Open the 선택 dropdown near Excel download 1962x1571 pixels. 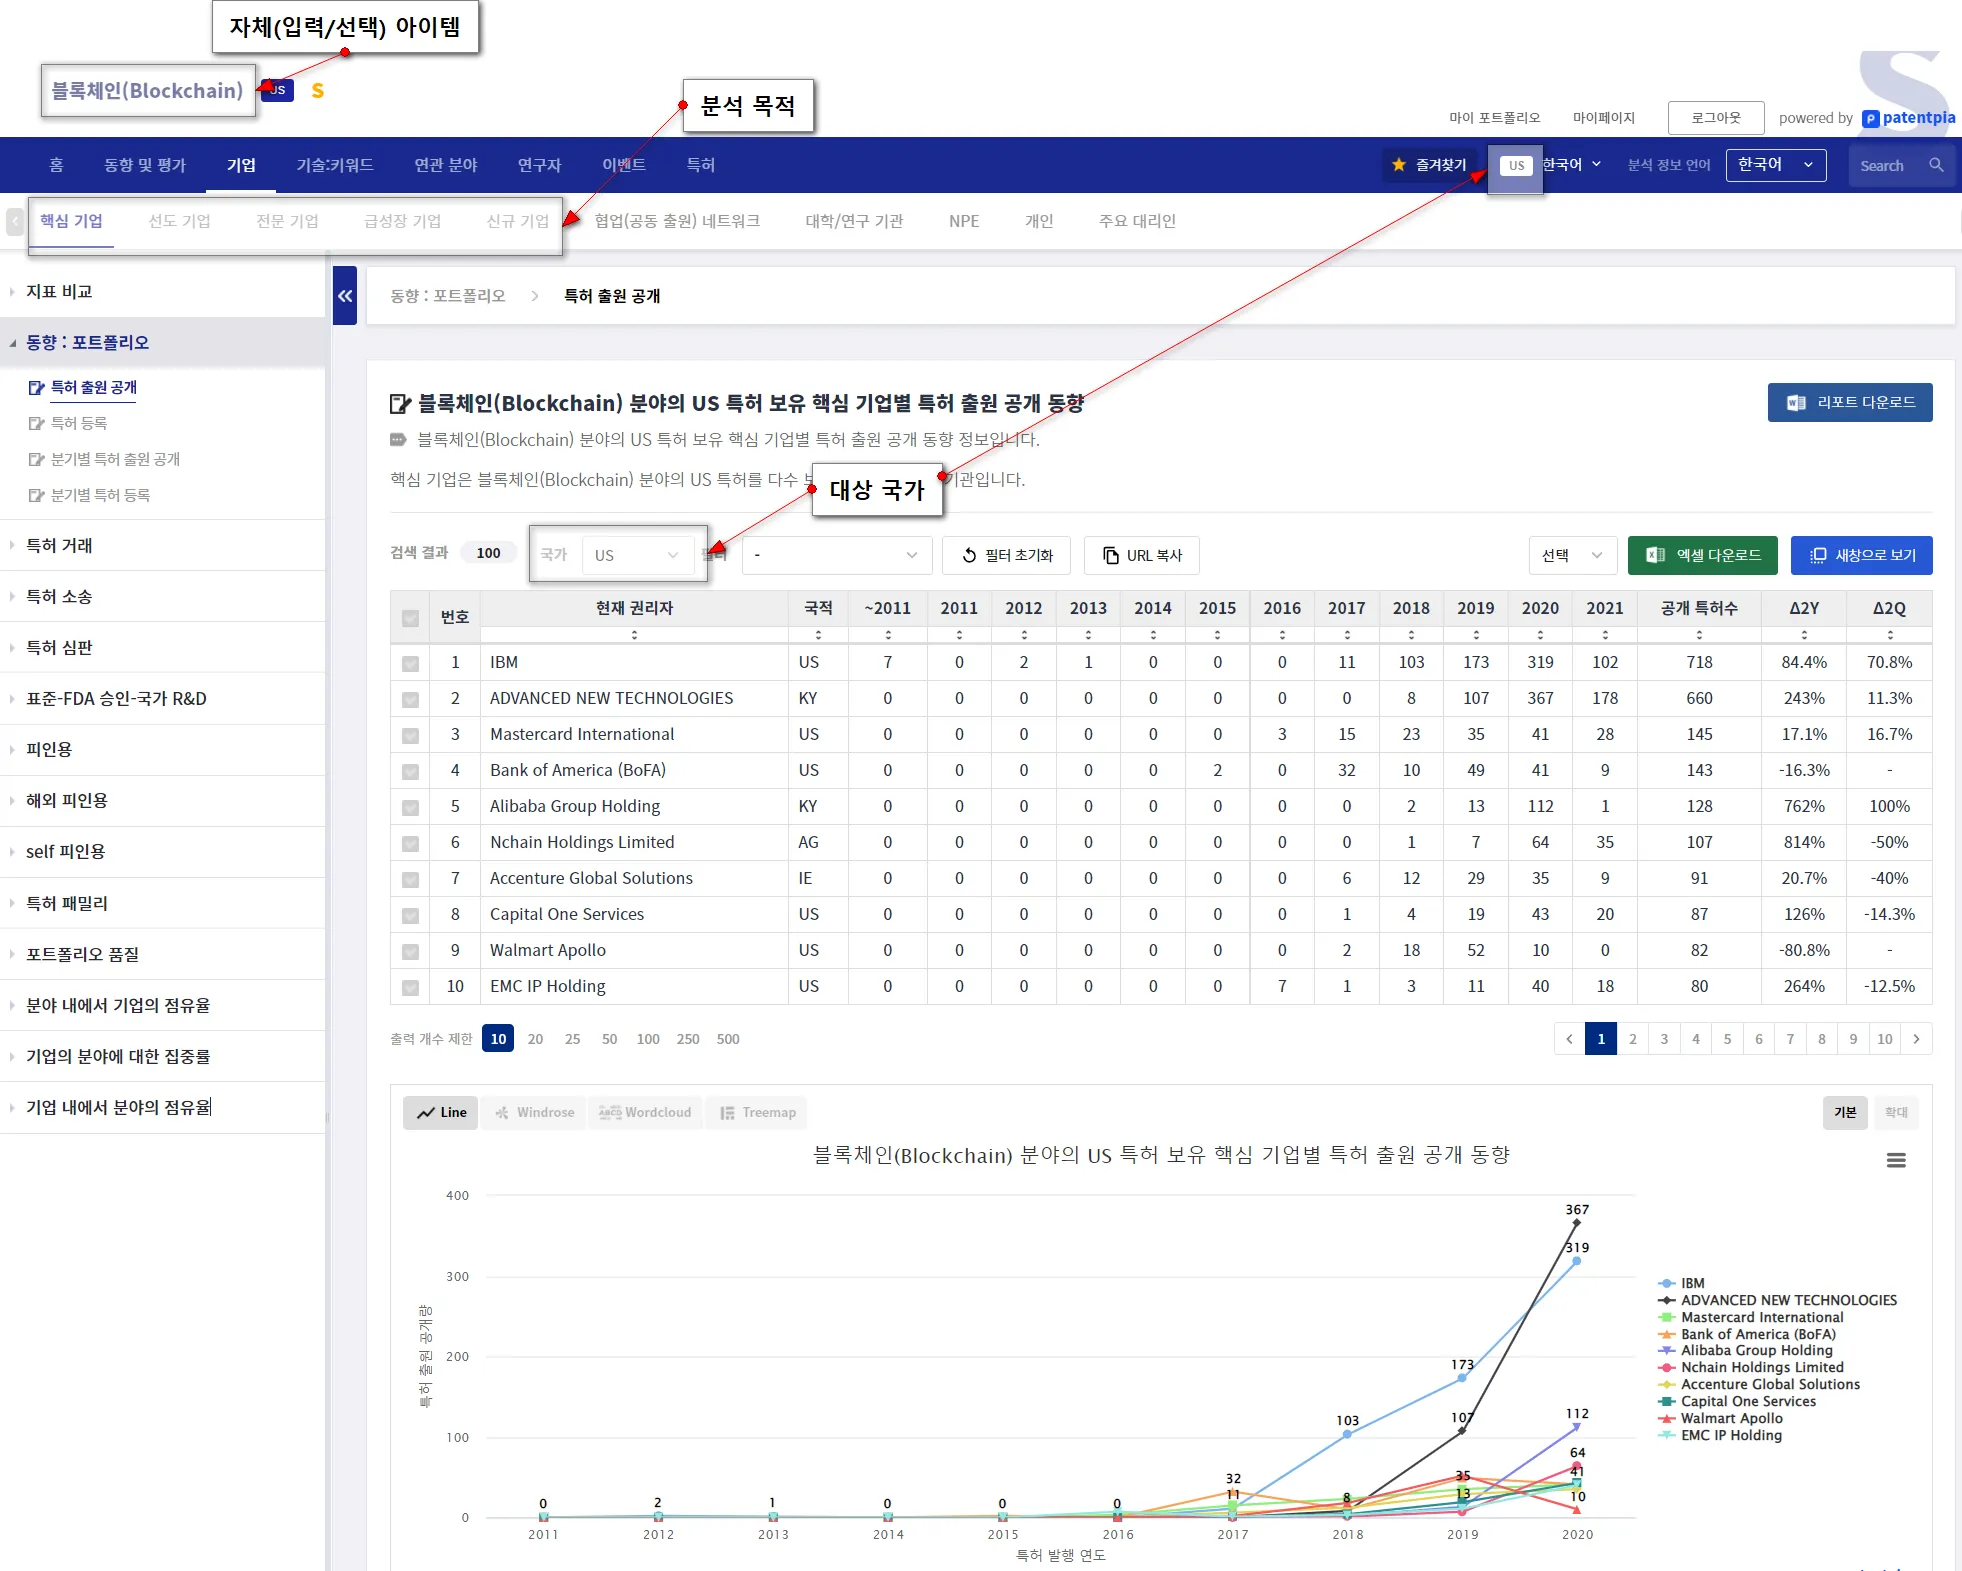click(x=1572, y=555)
